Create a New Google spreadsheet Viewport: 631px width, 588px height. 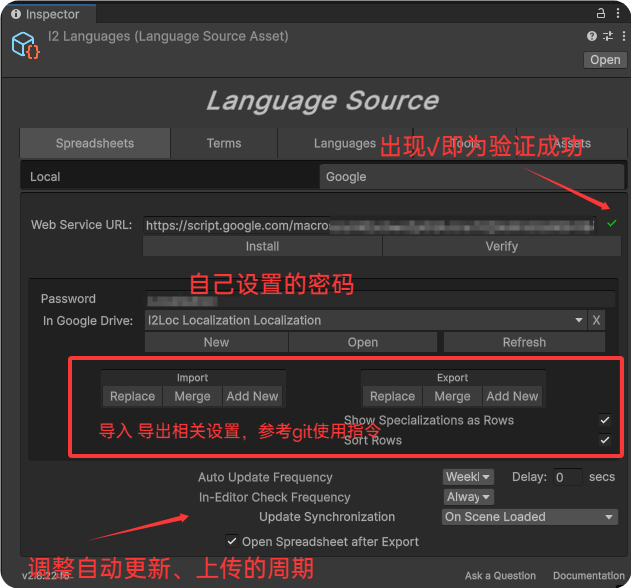pos(217,342)
